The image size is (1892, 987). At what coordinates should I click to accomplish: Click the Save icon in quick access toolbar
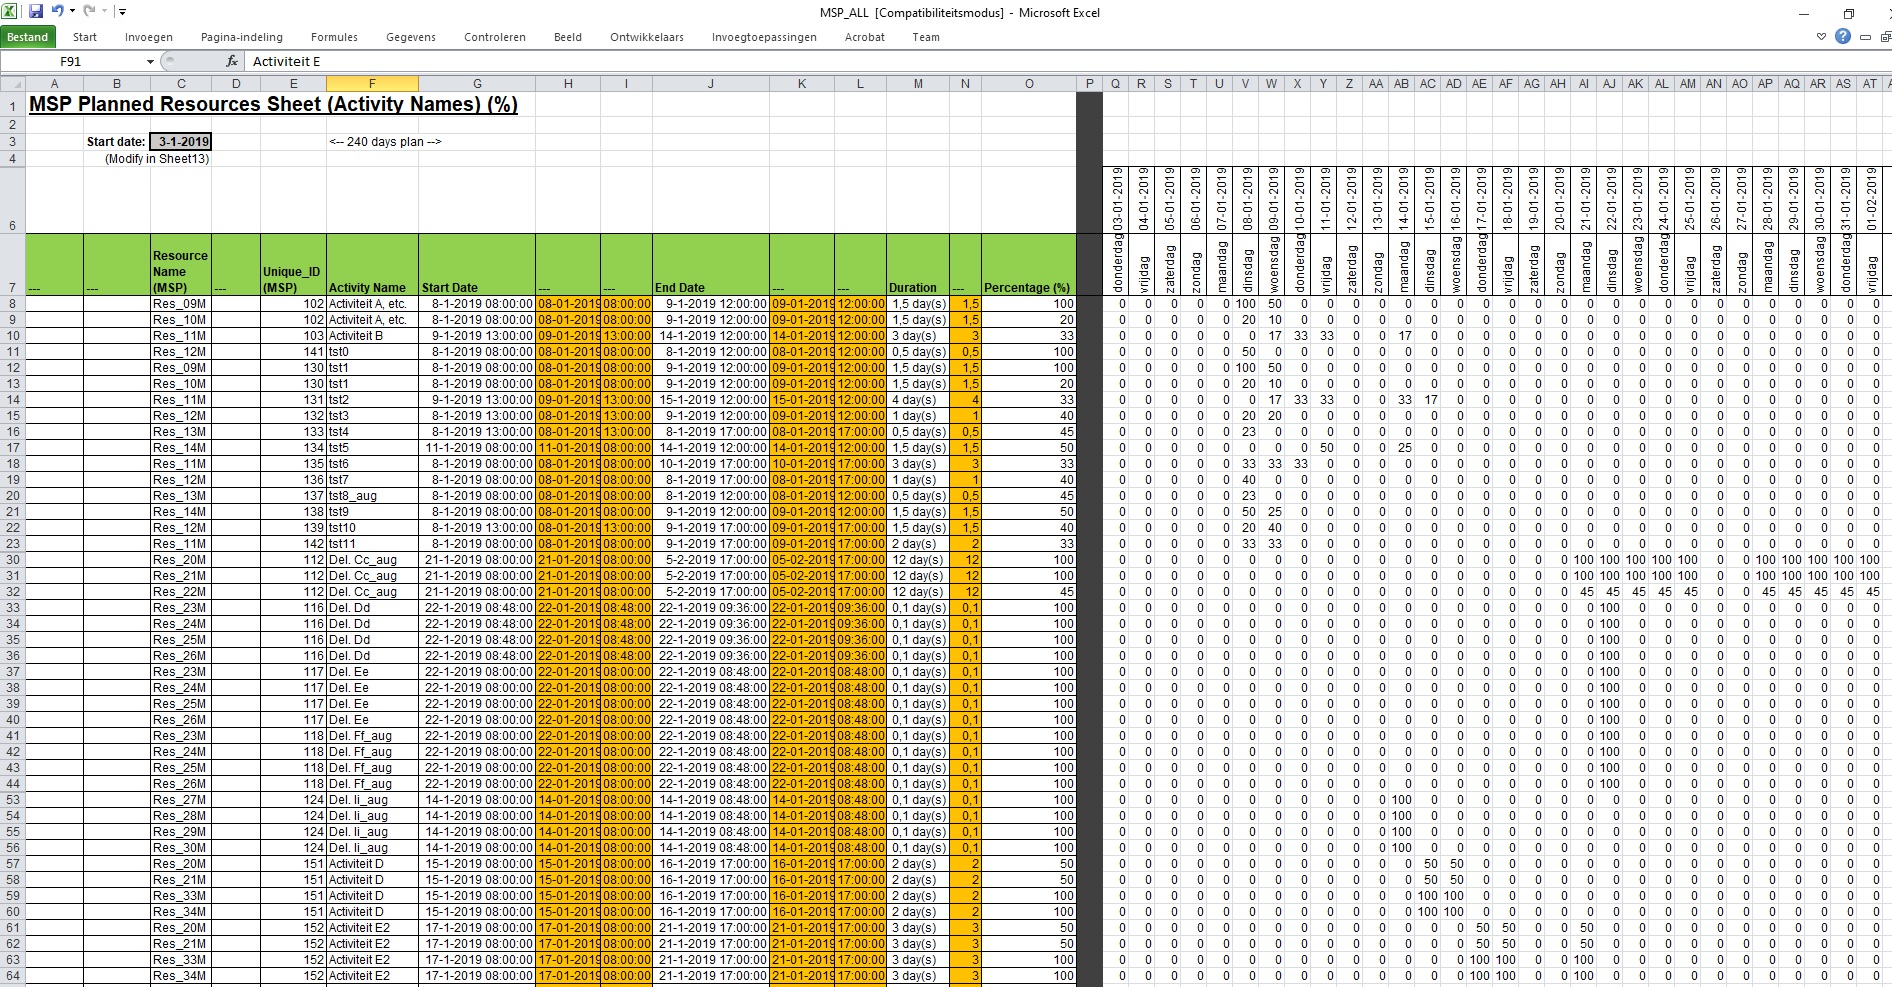(36, 12)
